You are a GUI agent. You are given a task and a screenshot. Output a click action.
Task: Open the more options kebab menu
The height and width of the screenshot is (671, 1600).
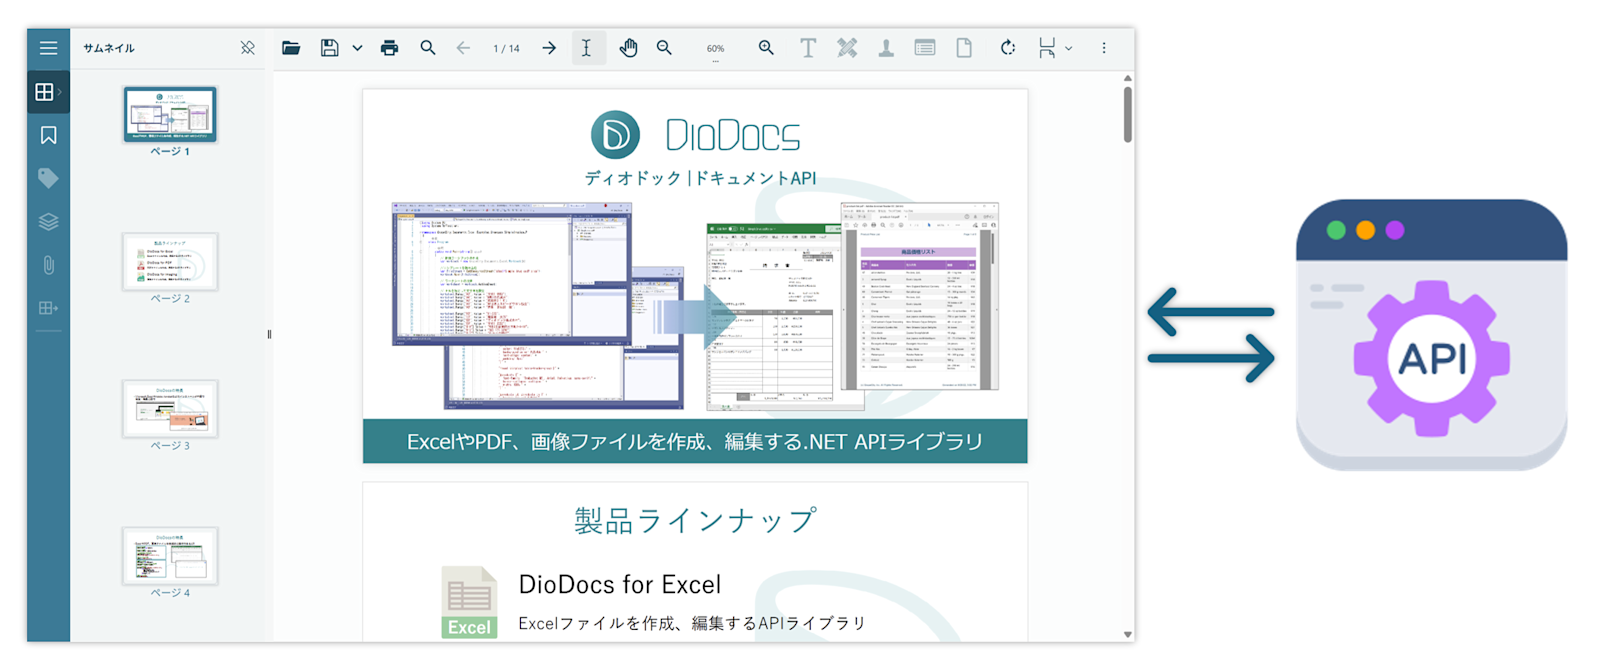tap(1104, 48)
